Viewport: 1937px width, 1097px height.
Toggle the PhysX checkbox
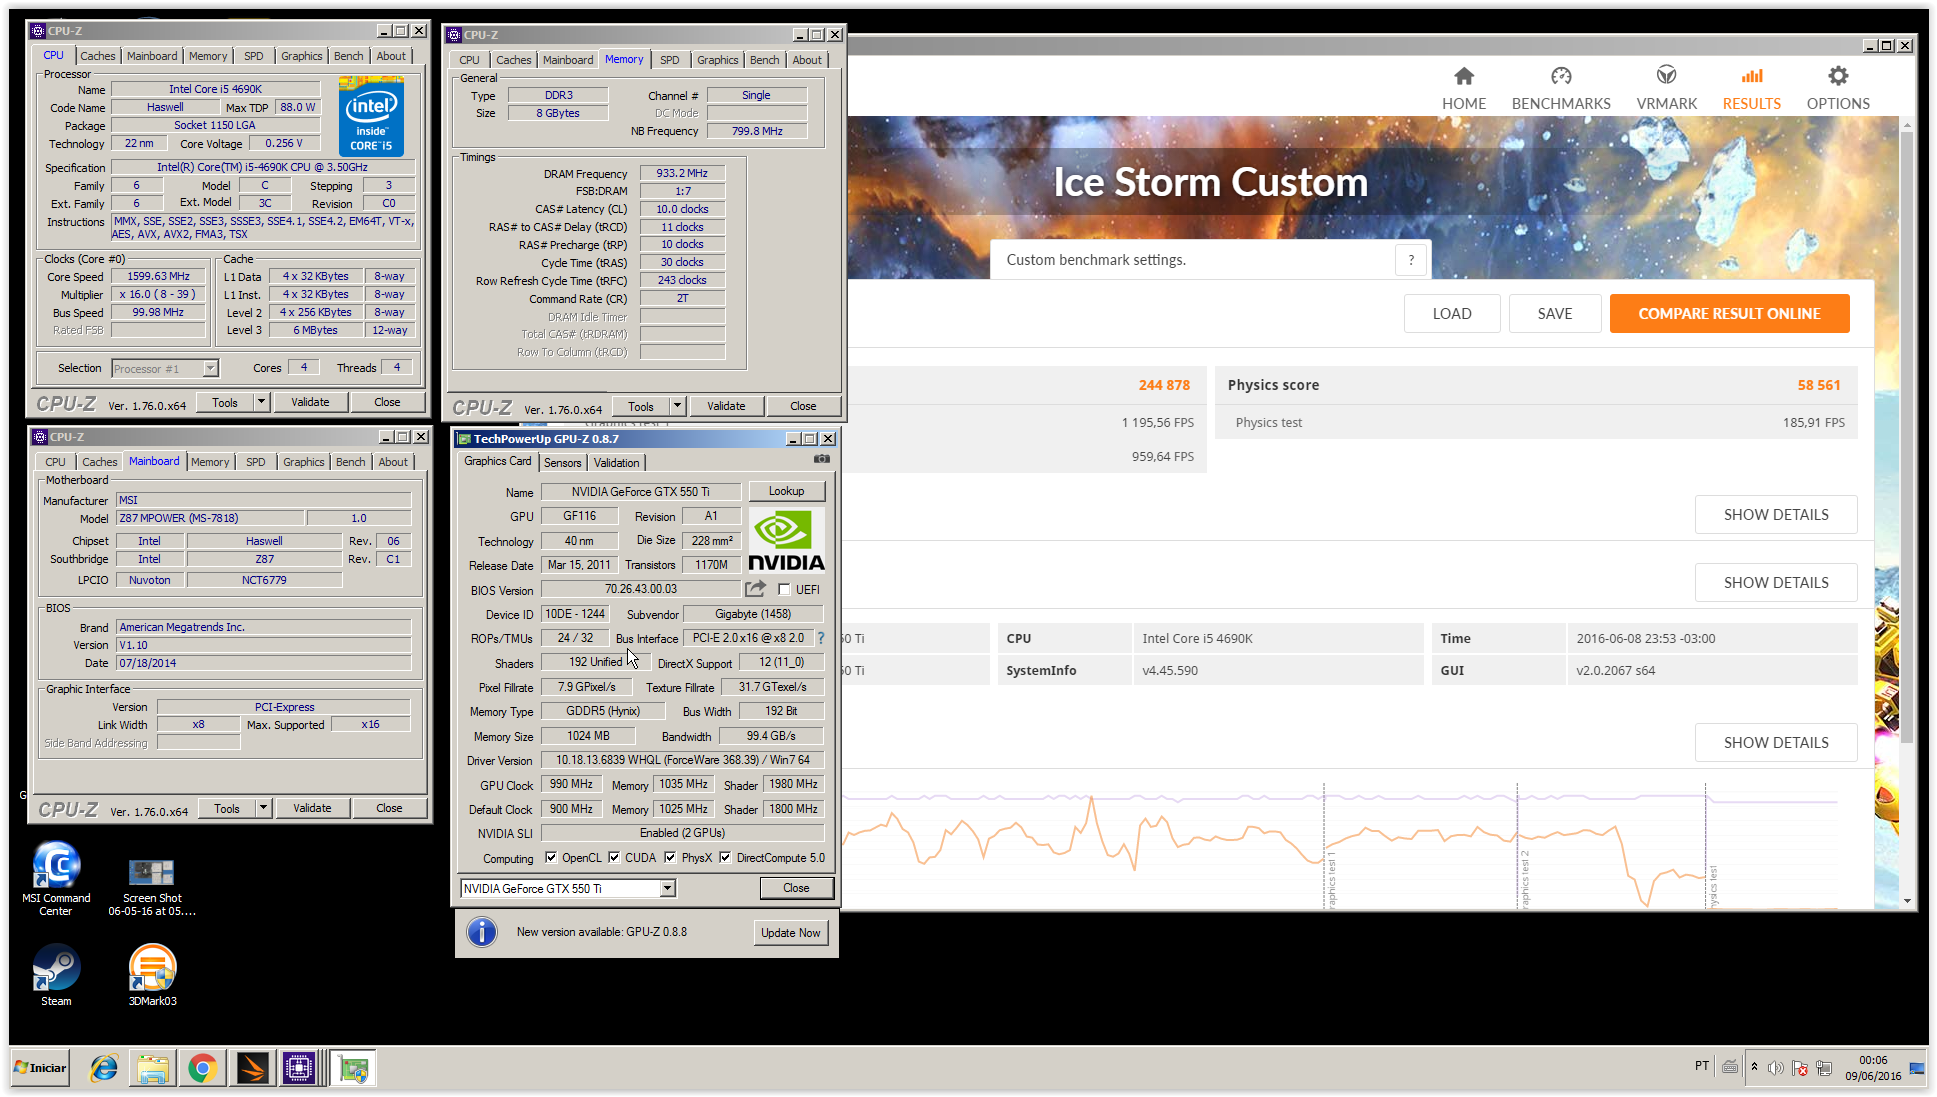tap(670, 857)
